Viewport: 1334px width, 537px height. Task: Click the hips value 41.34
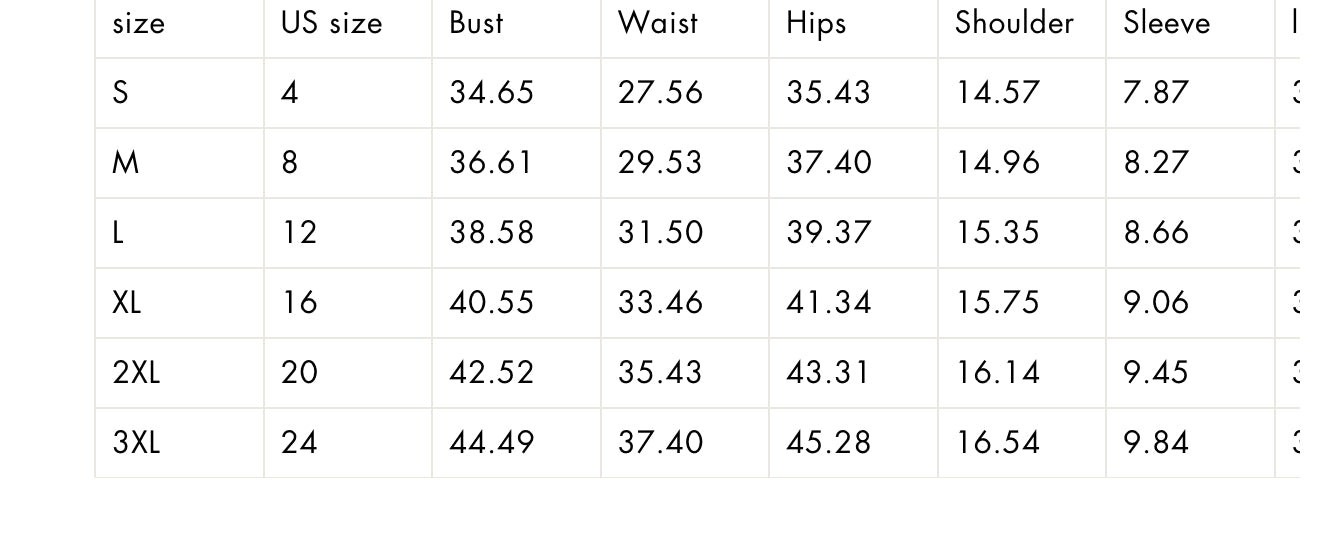point(828,303)
